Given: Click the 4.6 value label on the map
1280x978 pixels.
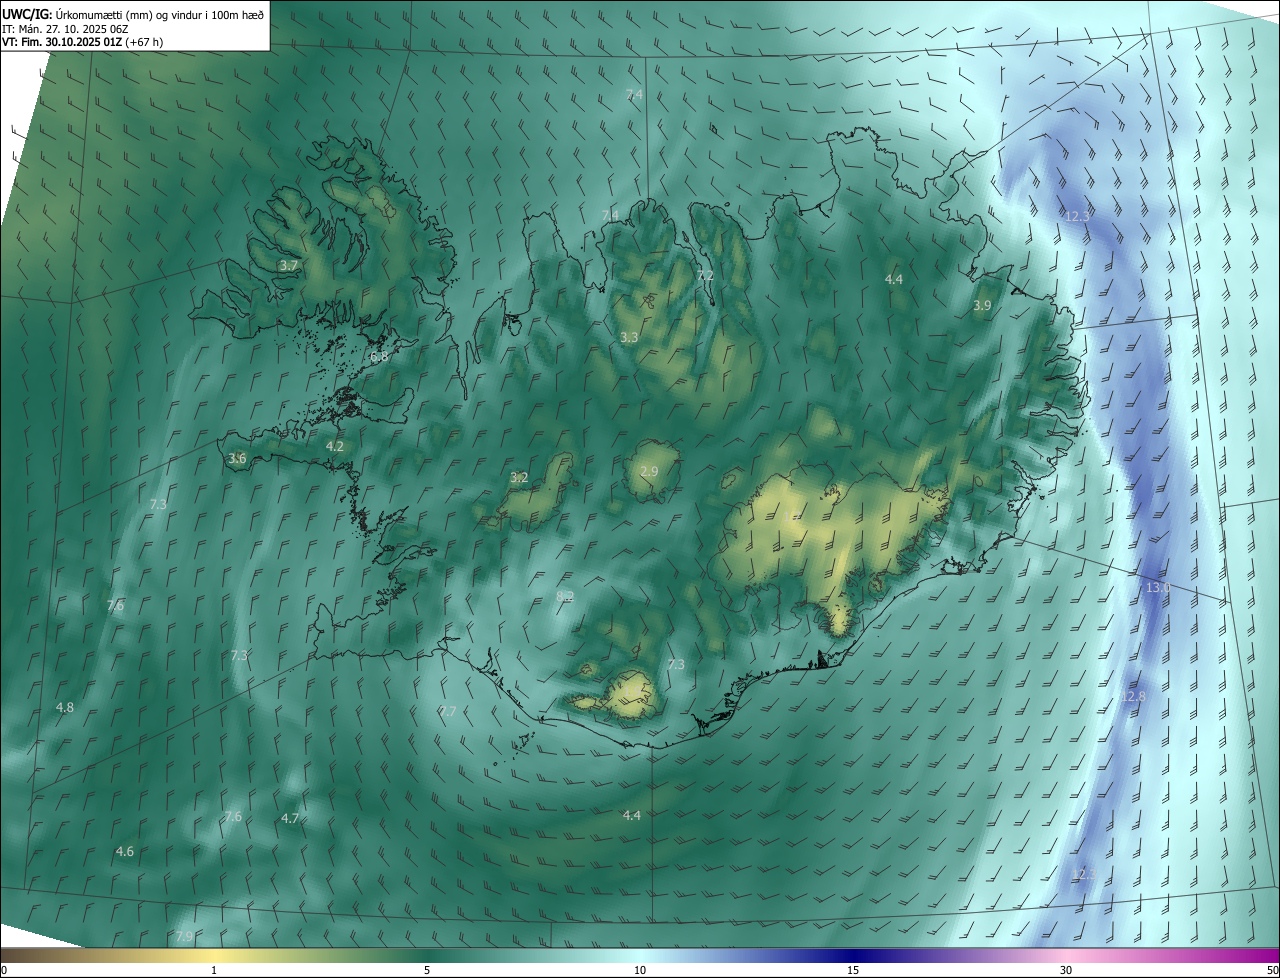Looking at the screenshot, I should click(x=125, y=851).
